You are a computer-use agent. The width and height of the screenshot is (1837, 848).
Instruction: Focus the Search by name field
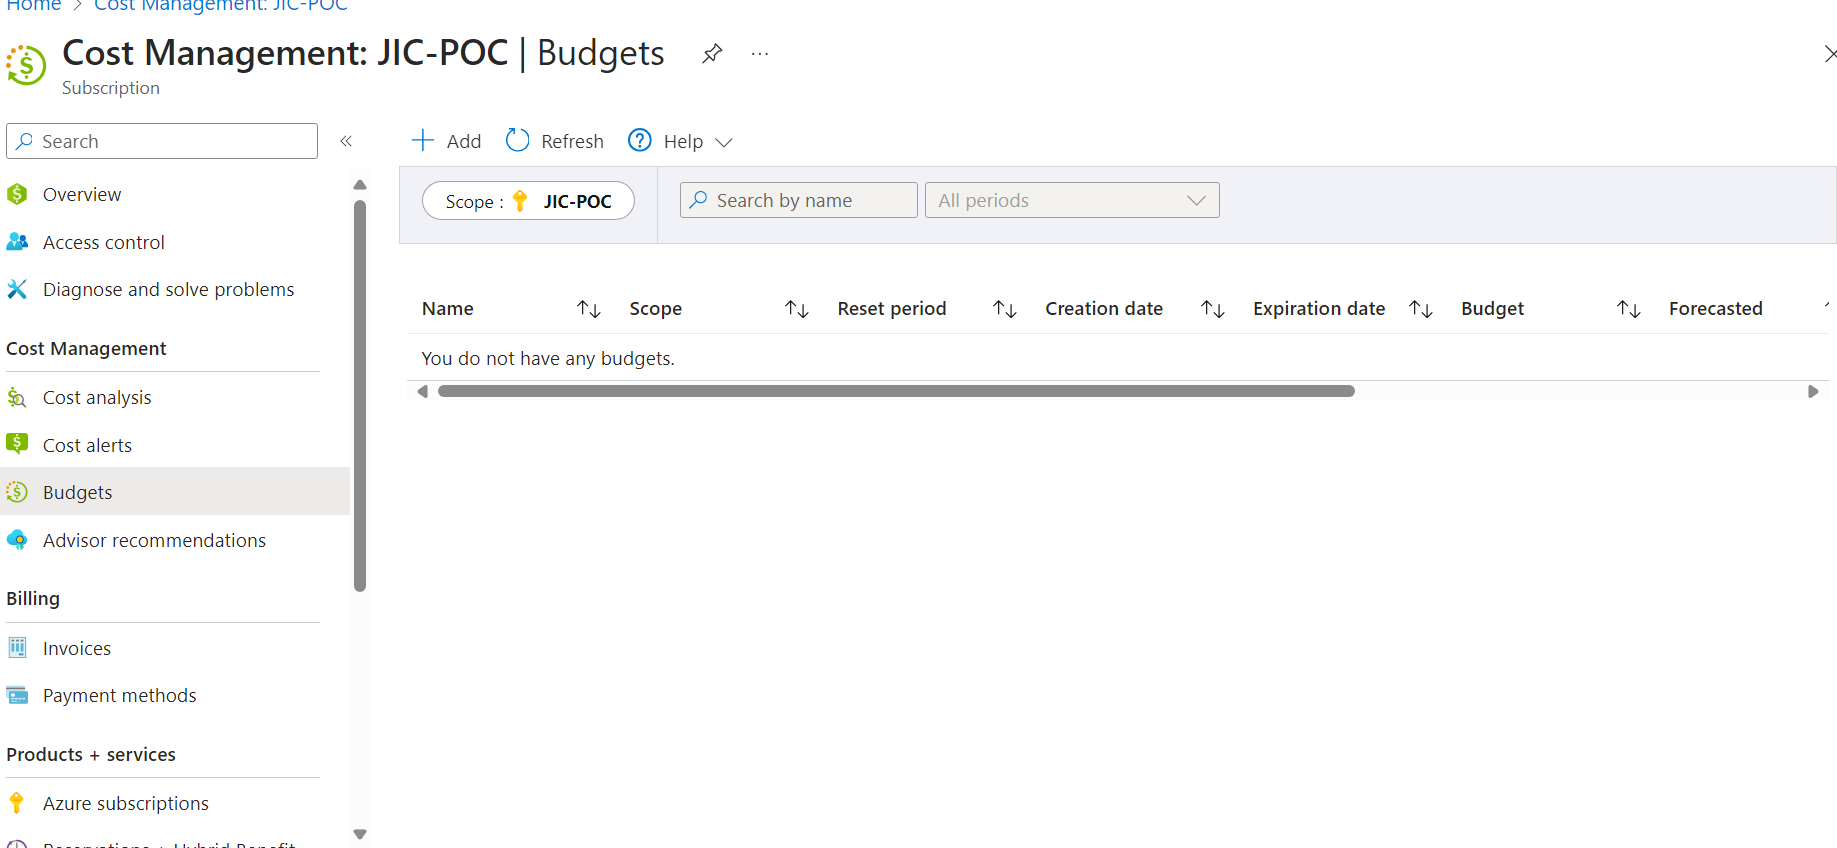(798, 200)
